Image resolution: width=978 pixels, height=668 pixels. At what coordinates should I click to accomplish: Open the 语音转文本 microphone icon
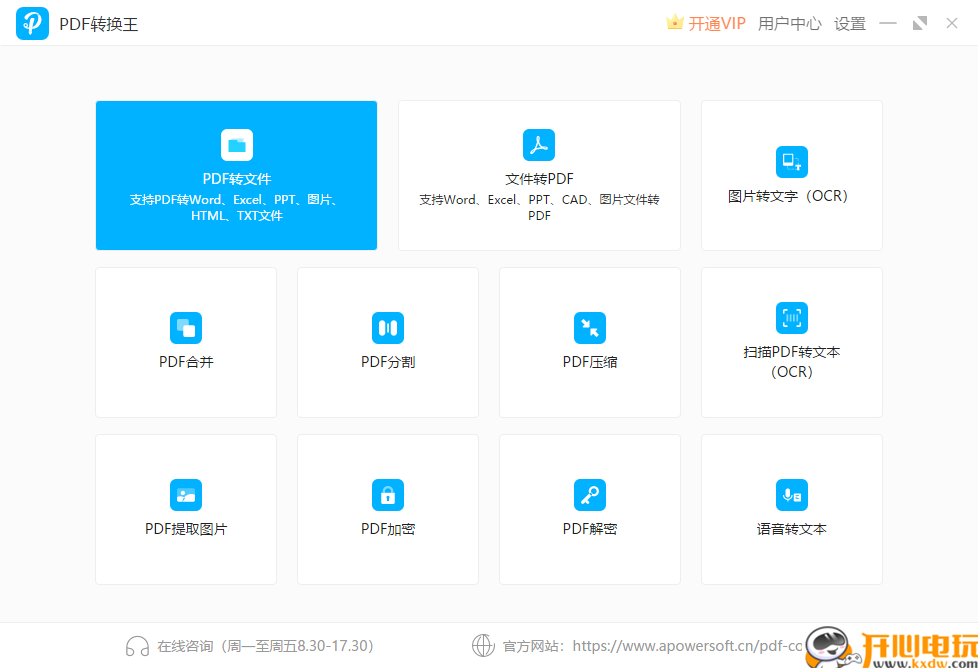(791, 494)
